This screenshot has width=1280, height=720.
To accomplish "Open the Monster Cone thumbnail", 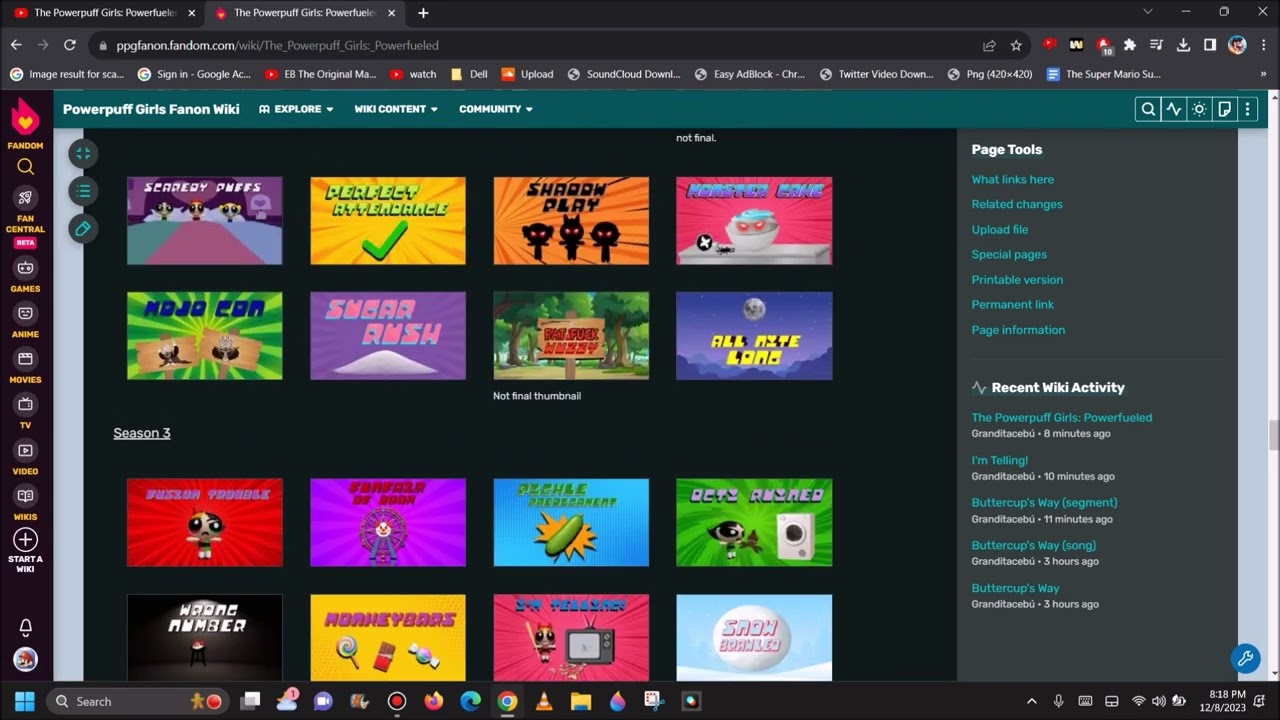I will [754, 221].
